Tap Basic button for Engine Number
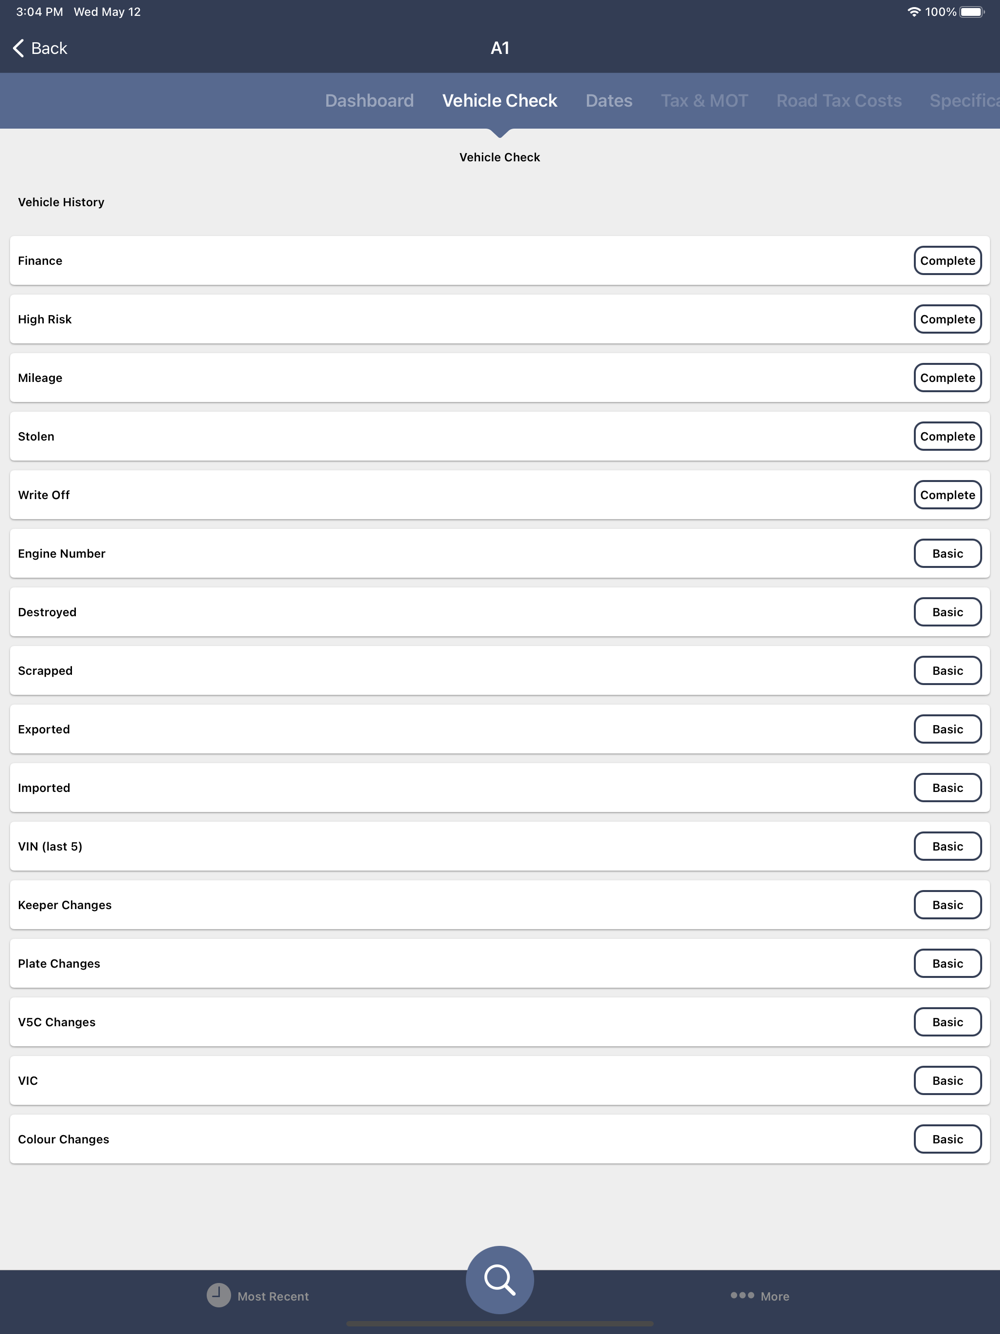Screen dimensions: 1000x1334 click(x=948, y=554)
